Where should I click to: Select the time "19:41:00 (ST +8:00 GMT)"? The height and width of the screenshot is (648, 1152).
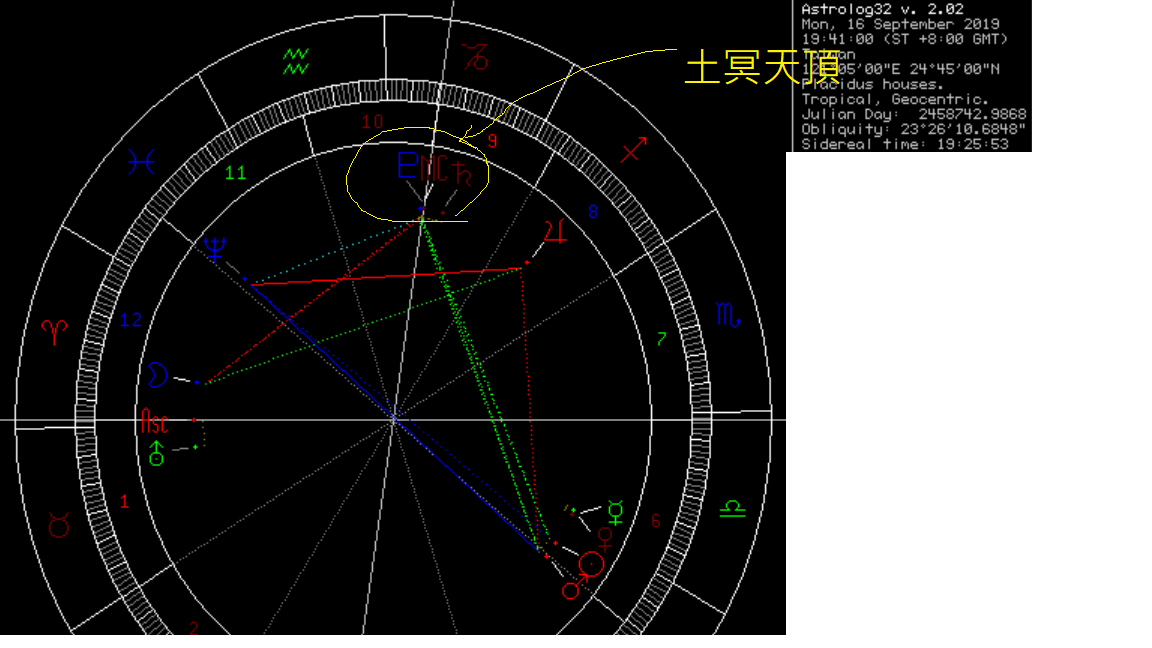pos(905,39)
